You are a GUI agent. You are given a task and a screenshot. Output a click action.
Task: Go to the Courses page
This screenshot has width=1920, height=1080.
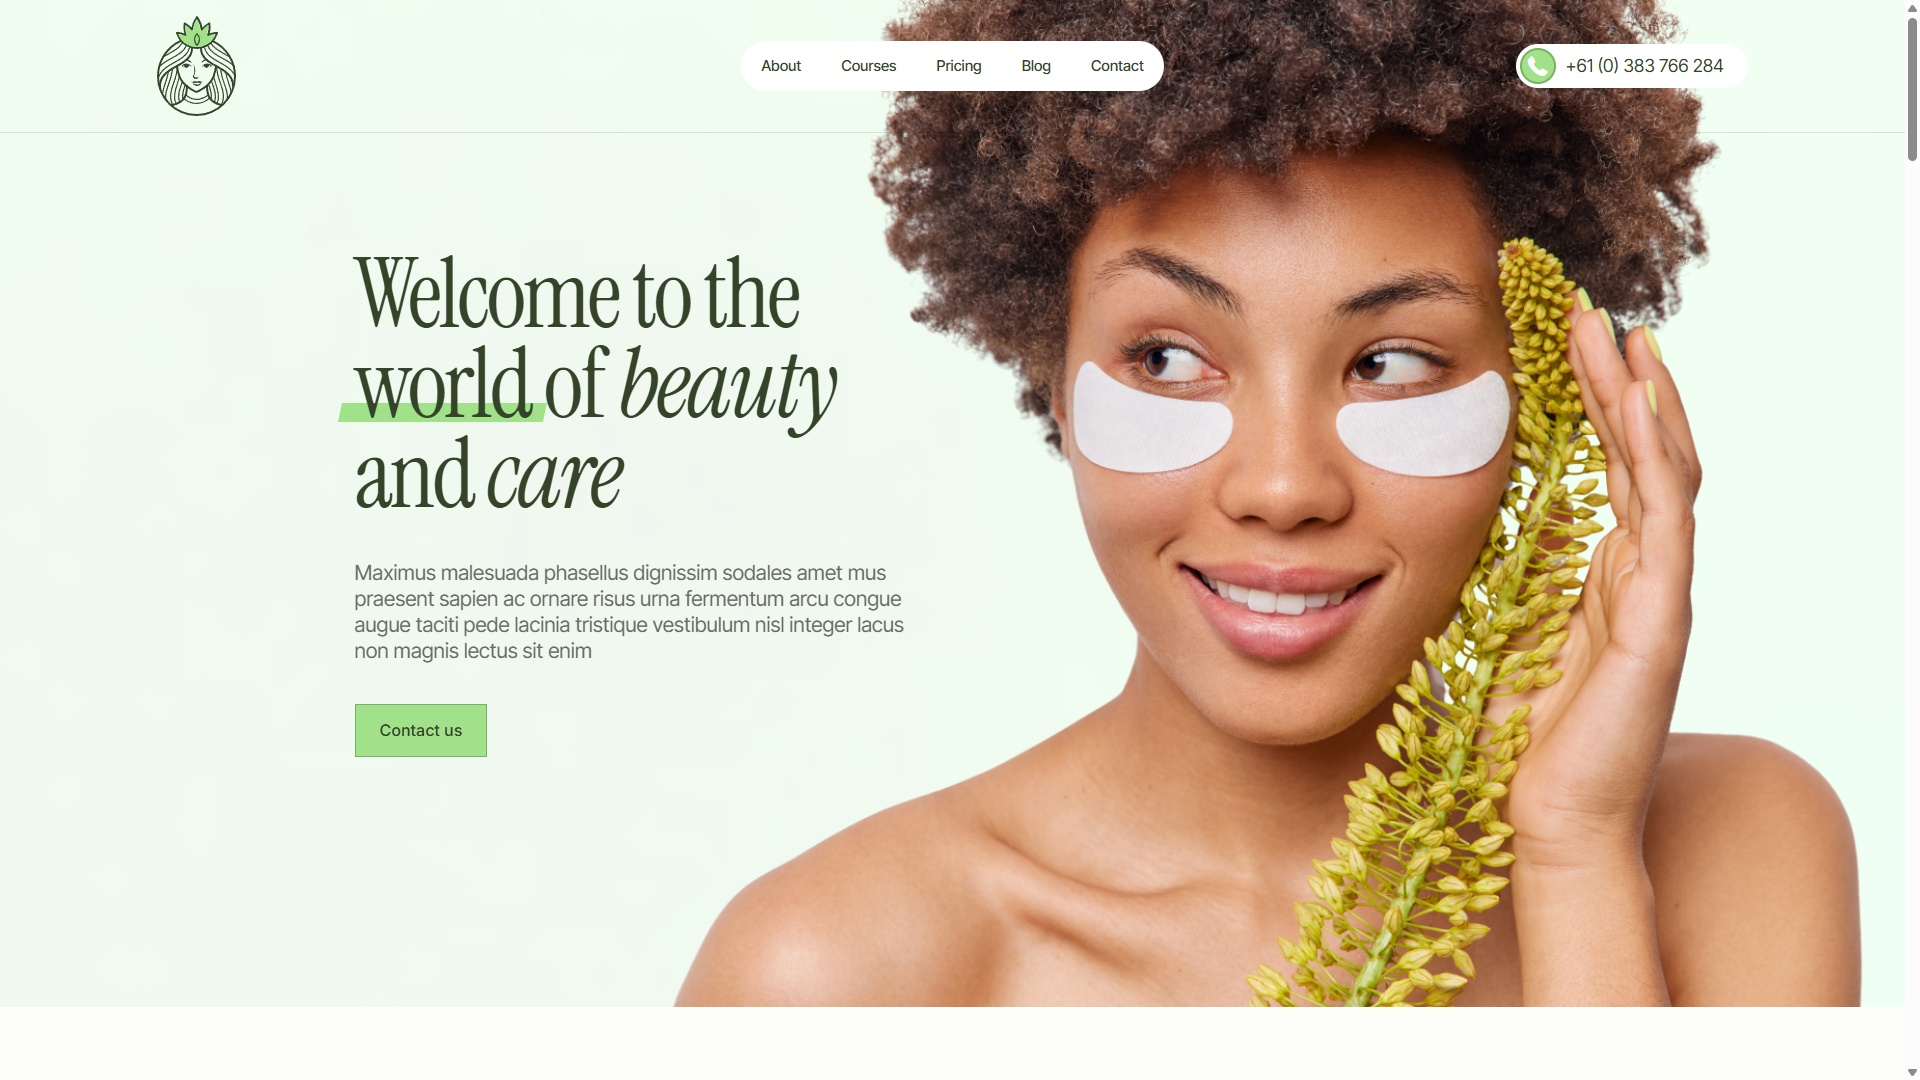tap(868, 66)
